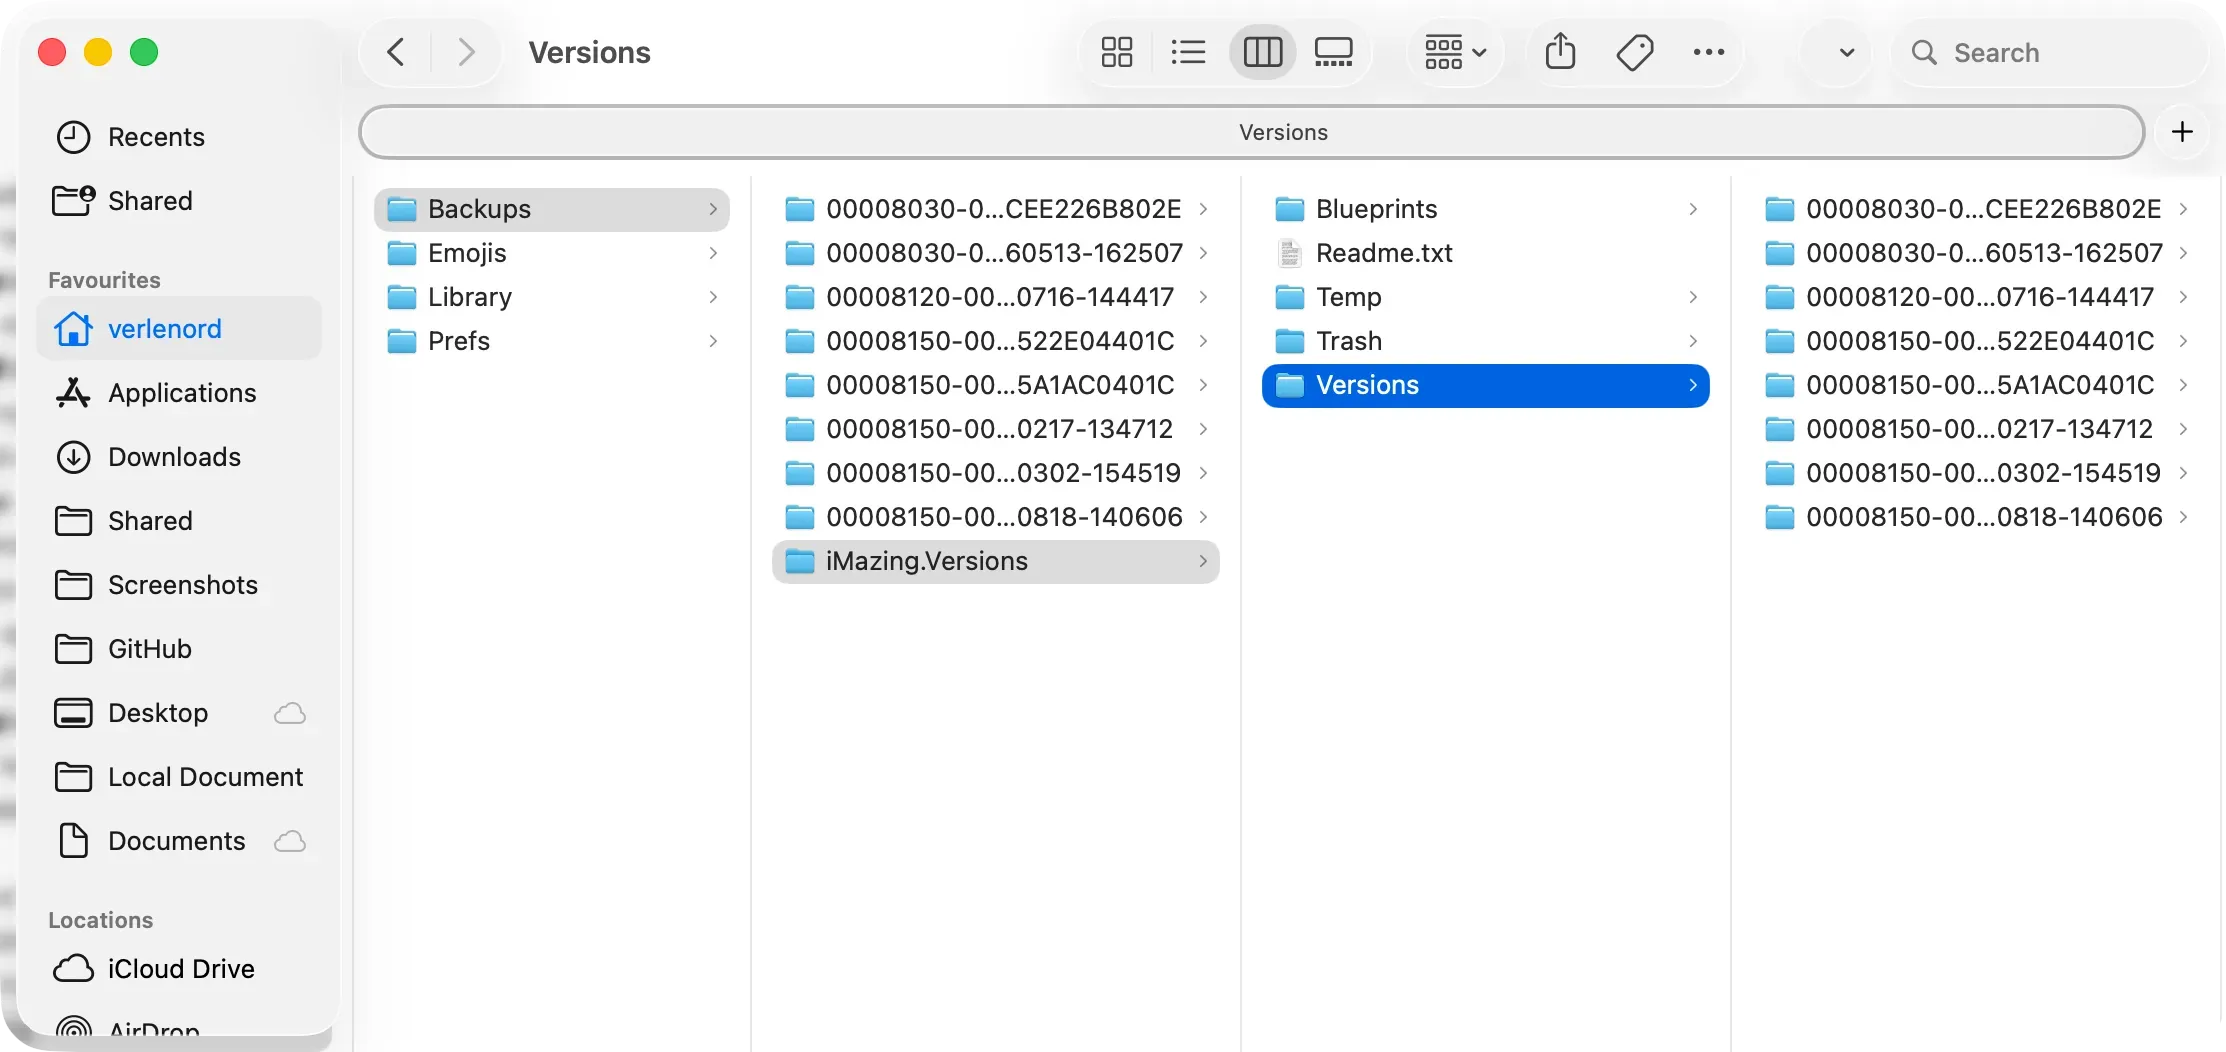Select the Blueprints folder
Image resolution: width=2226 pixels, height=1052 pixels.
click(x=1486, y=209)
